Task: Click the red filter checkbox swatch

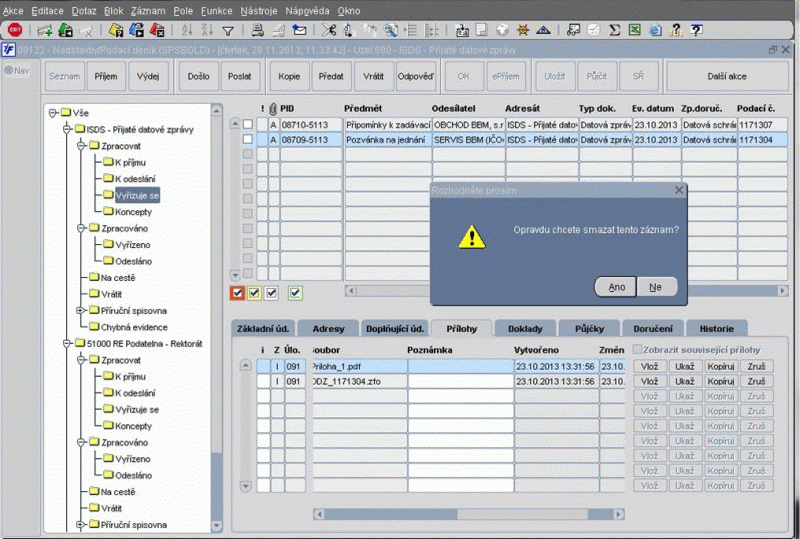Action: [x=237, y=293]
